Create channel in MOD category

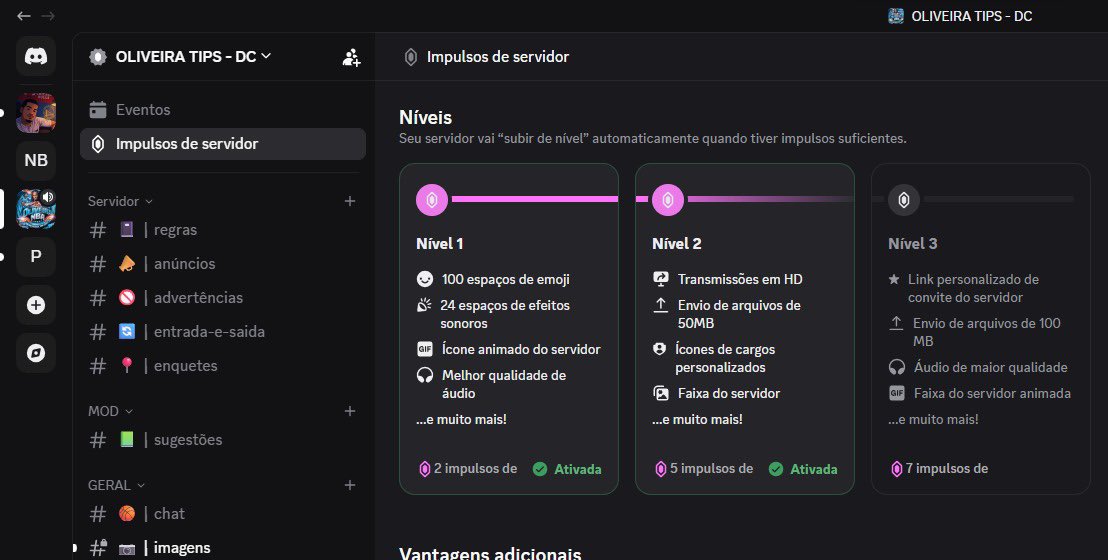coord(350,412)
